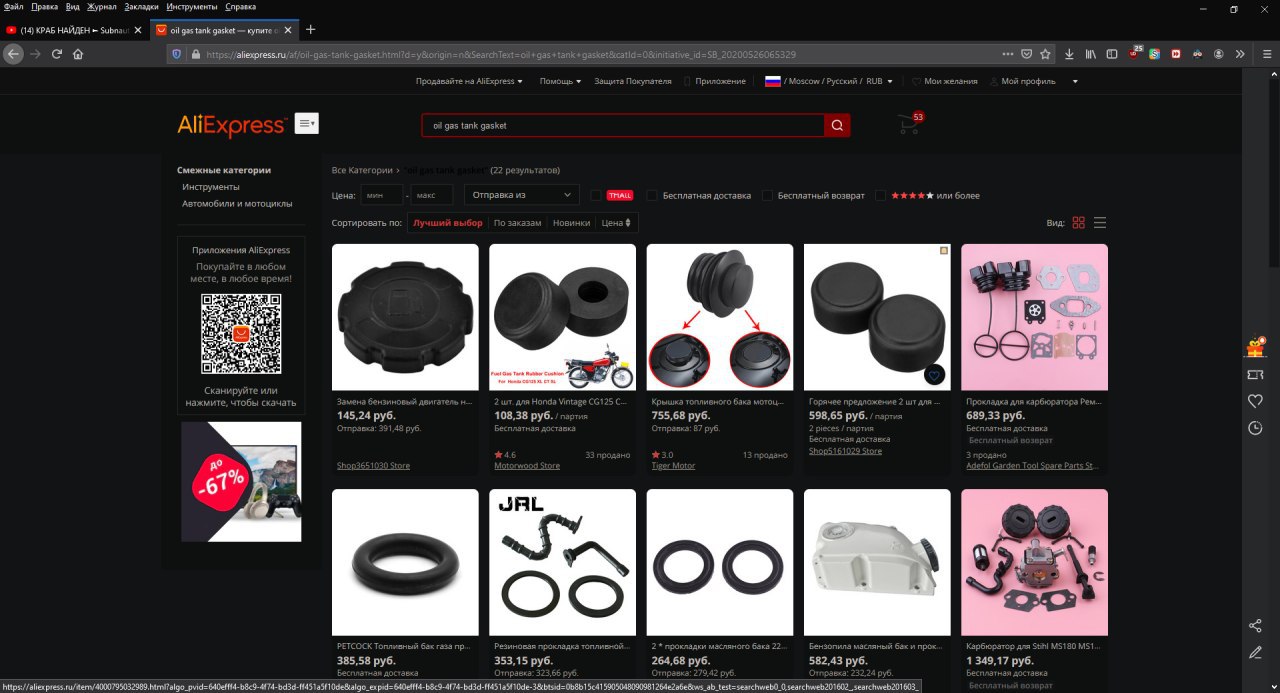The width and height of the screenshot is (1280, 693).
Task: Switch to the КРАБ НАЙДЕН YouTube tab
Action: coord(73,30)
